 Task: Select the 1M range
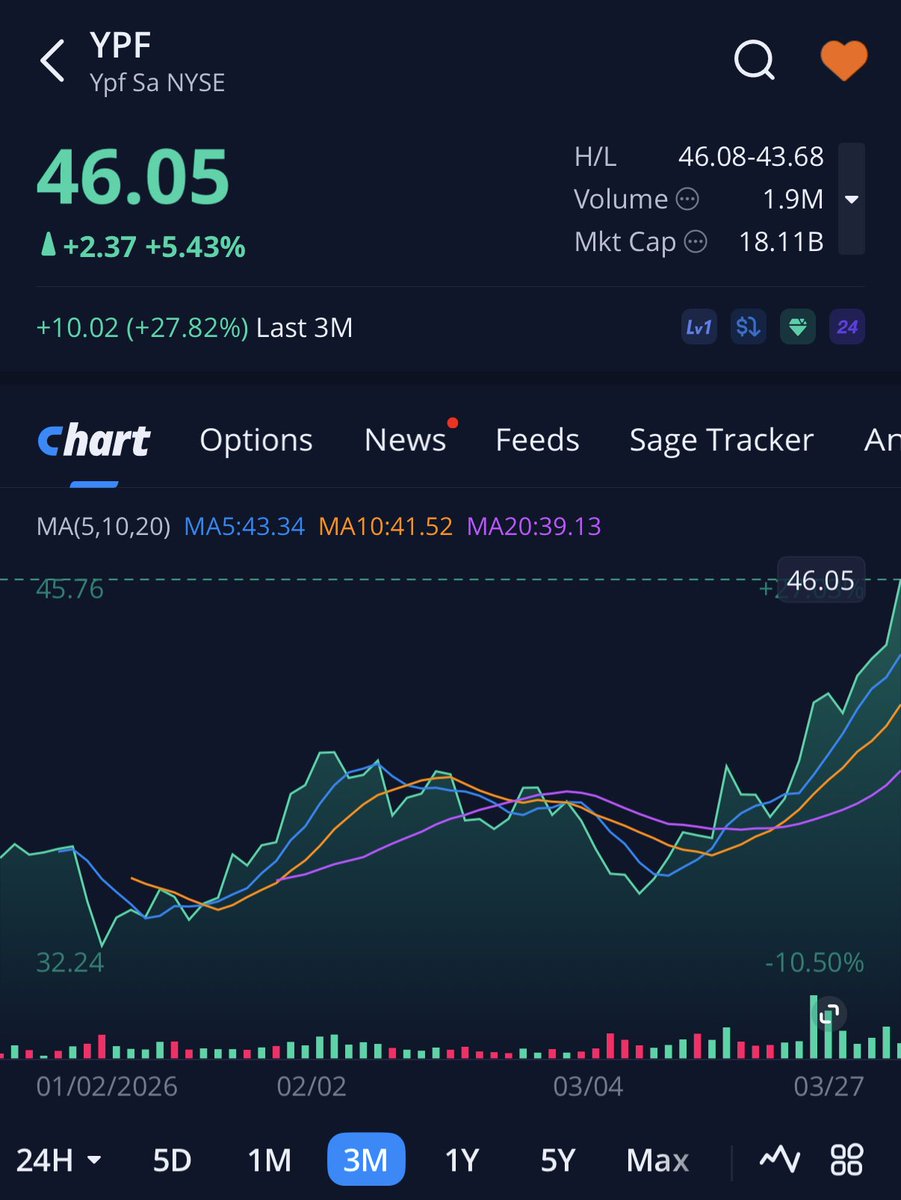pos(268,1160)
